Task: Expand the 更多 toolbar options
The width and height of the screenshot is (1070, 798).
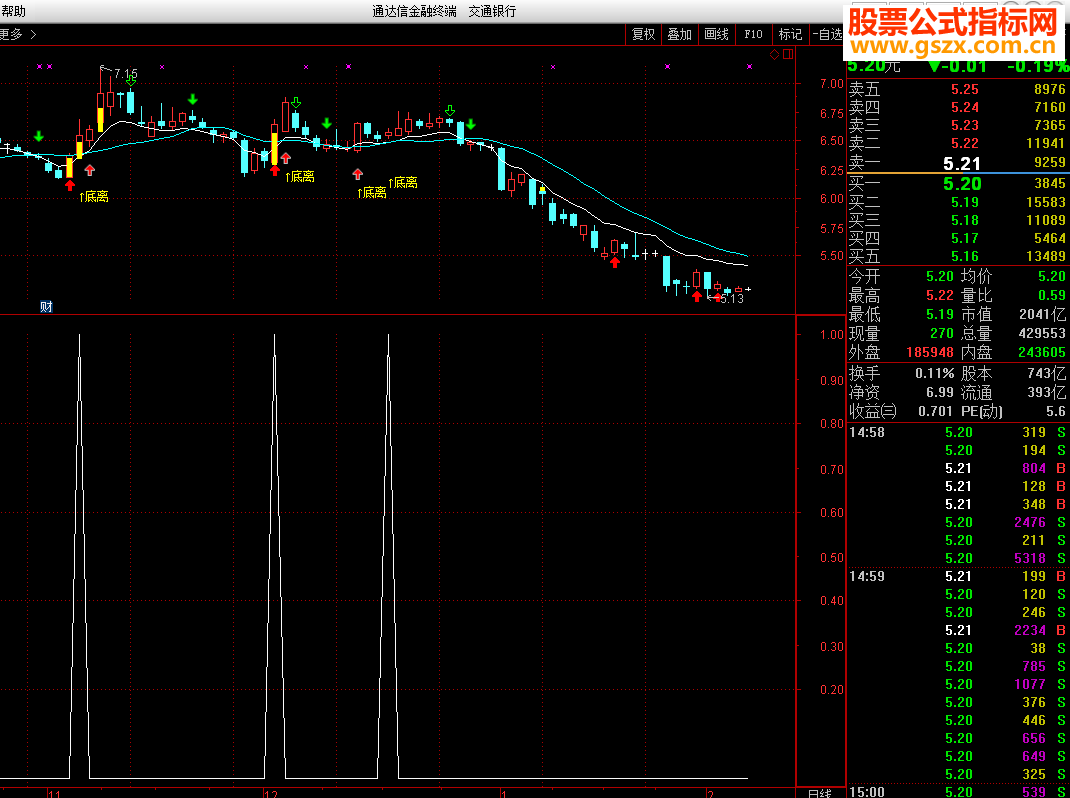Action: coord(18,34)
